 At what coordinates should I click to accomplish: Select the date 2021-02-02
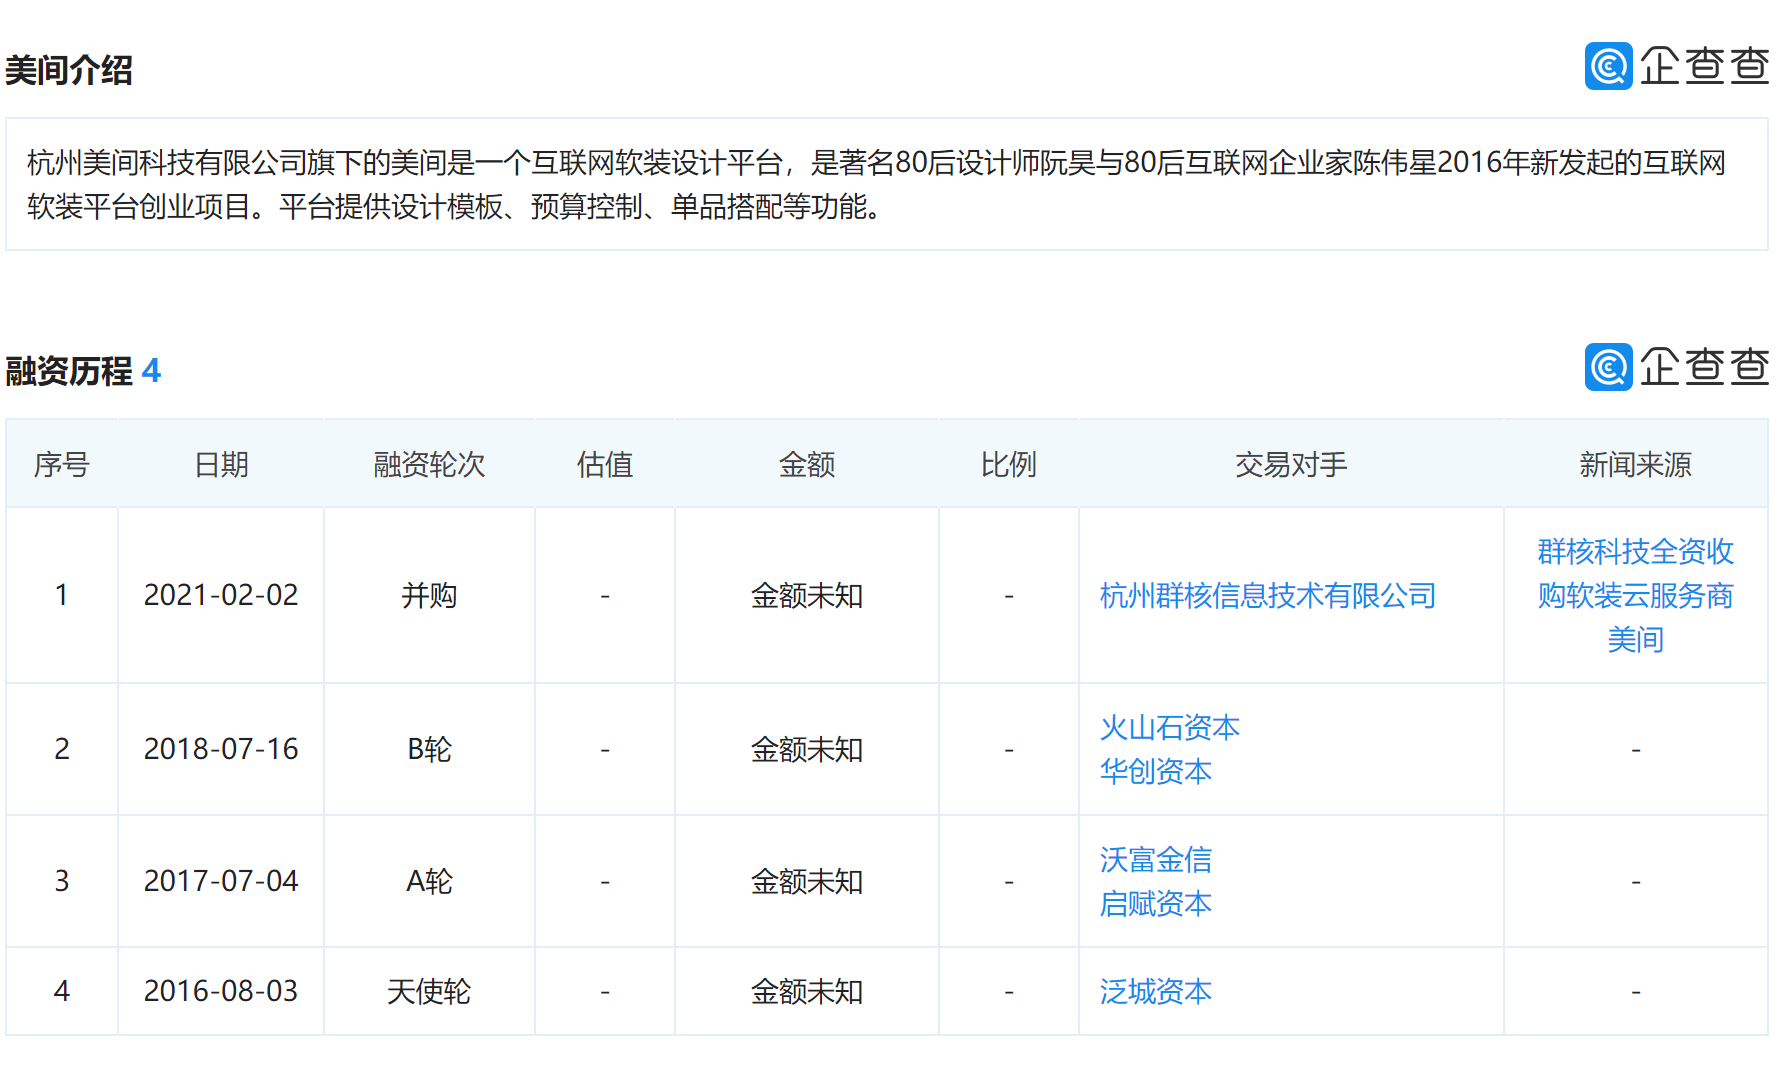click(x=221, y=596)
